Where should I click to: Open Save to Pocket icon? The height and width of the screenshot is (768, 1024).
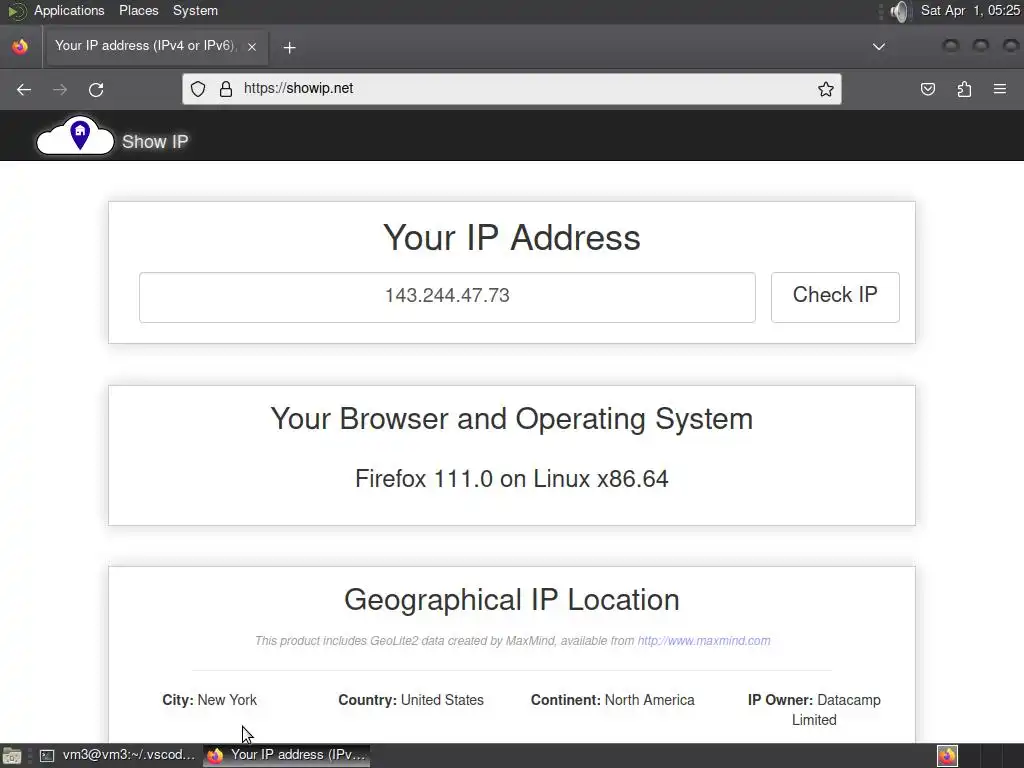pos(927,89)
